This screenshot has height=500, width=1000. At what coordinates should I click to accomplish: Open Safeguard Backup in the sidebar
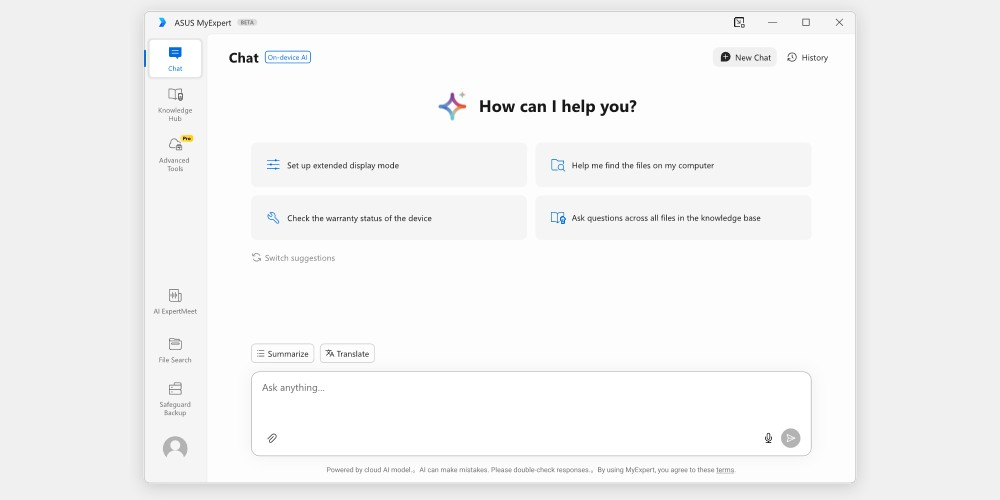click(175, 390)
